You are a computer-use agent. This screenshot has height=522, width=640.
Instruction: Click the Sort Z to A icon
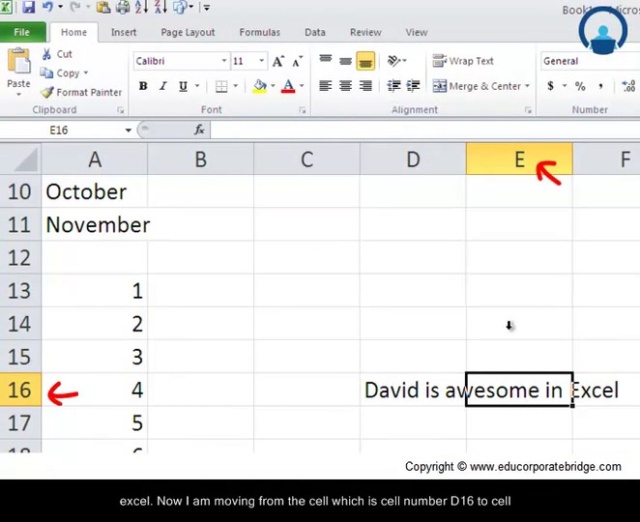160,7
